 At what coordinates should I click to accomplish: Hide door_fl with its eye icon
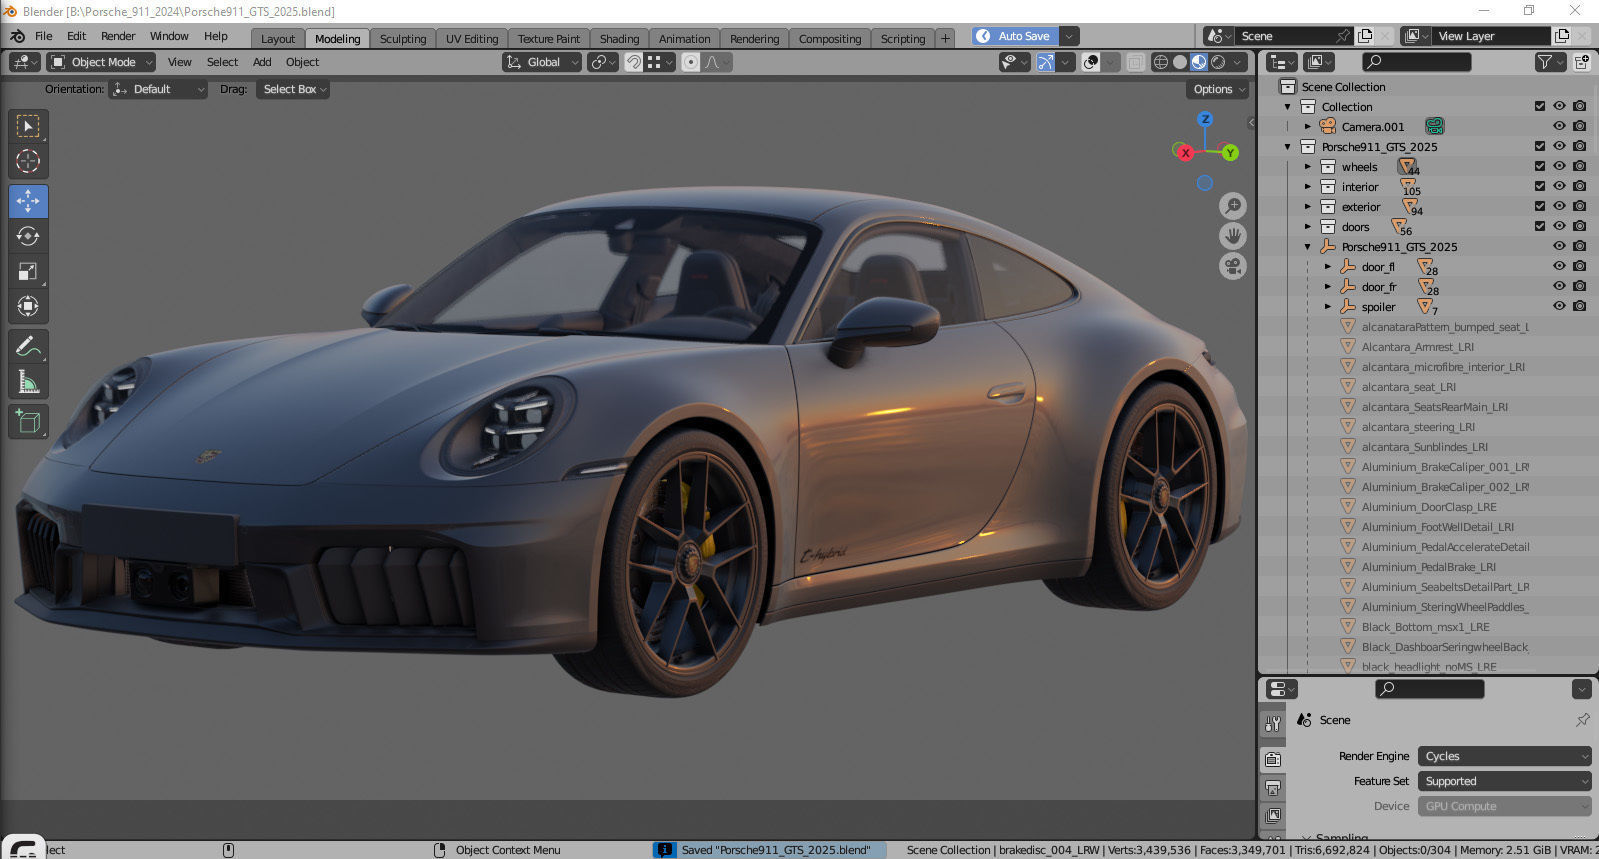coord(1559,266)
